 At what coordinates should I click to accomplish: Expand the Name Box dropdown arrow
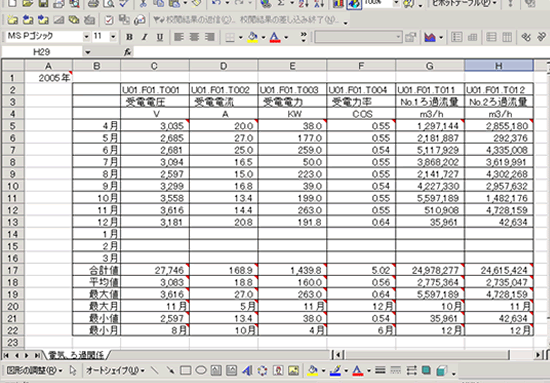click(x=87, y=52)
